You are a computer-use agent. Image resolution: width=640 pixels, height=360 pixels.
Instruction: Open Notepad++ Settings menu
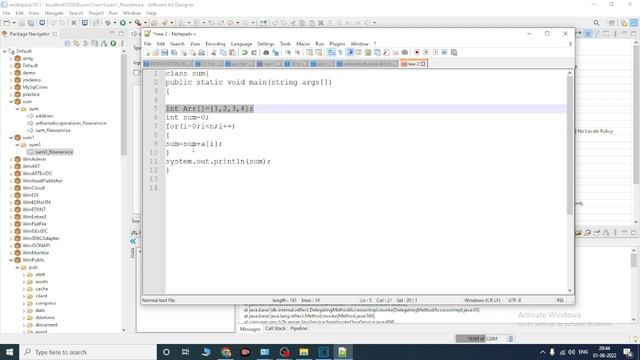[266, 44]
